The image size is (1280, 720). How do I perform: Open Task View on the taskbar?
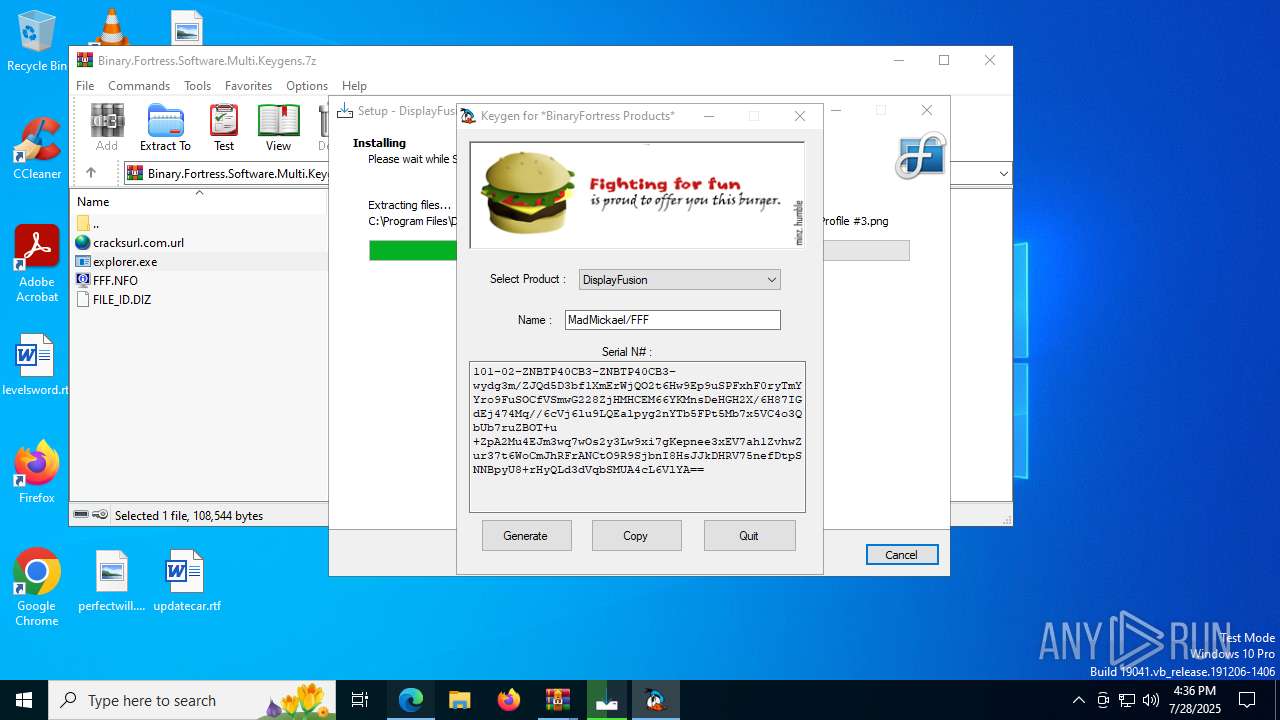[x=360, y=700]
